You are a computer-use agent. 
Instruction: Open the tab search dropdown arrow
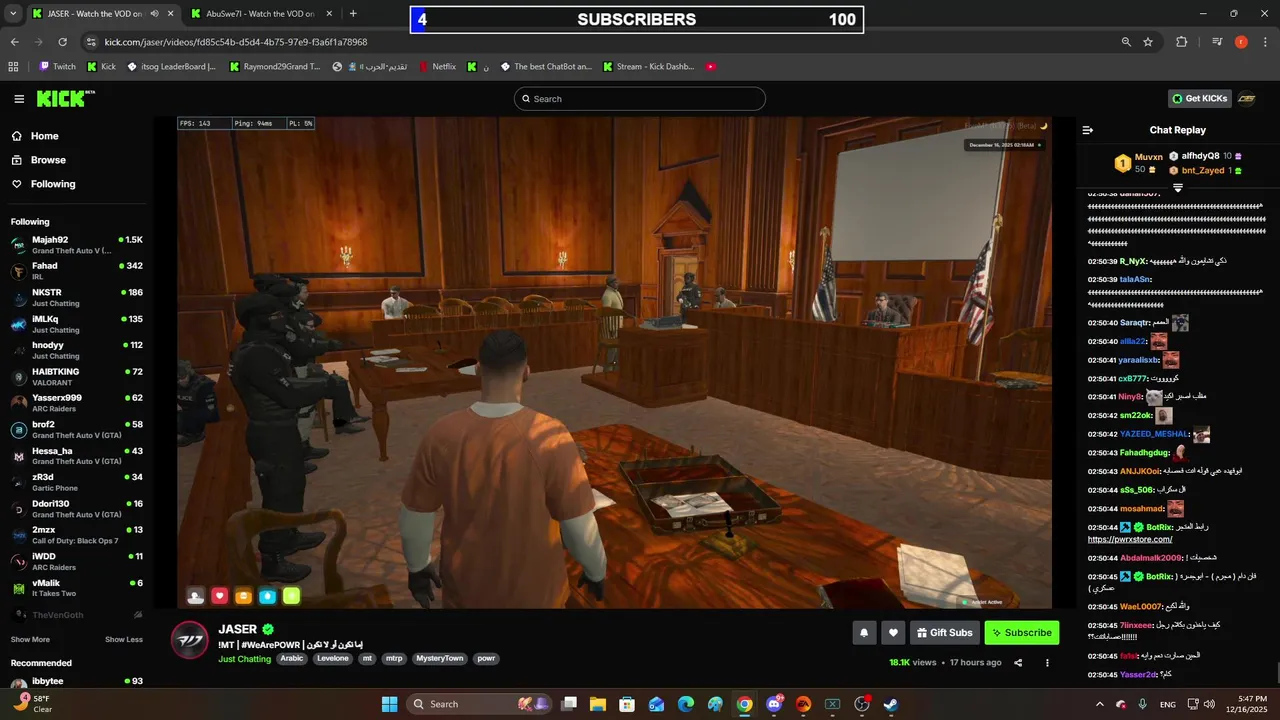[x=13, y=14]
